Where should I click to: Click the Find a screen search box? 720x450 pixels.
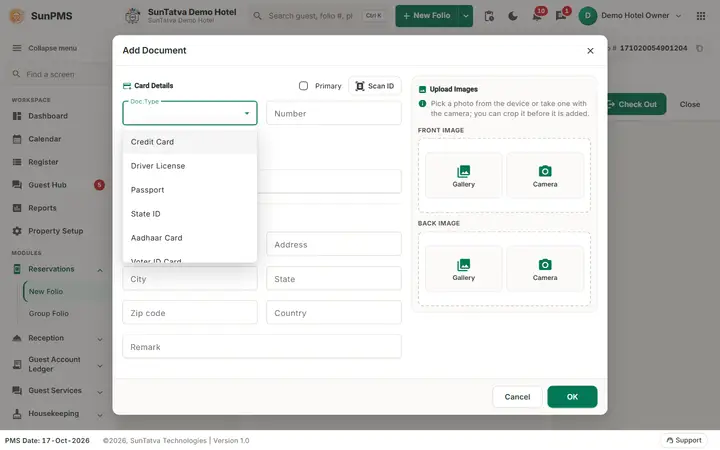coord(57,74)
